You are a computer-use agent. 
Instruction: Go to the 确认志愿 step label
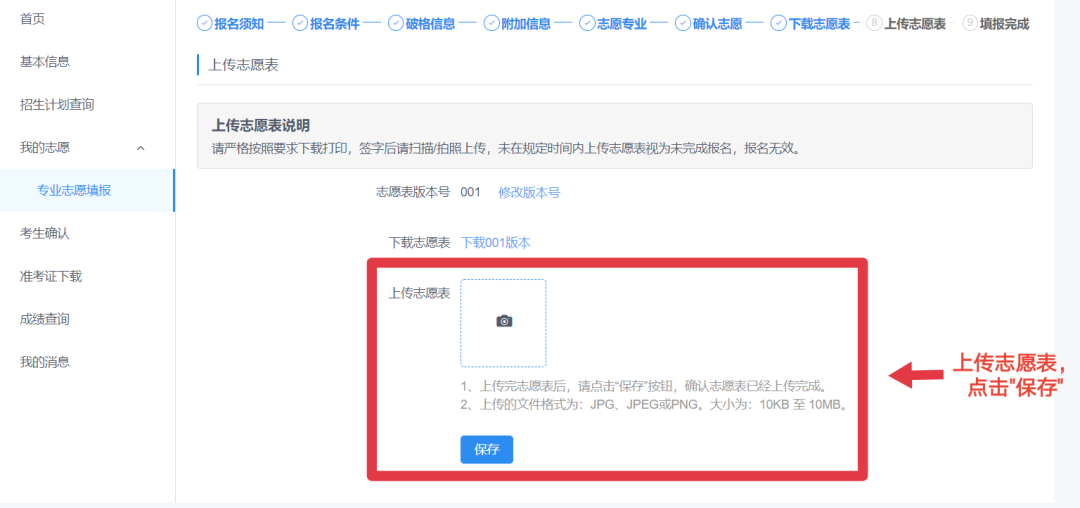click(x=718, y=24)
